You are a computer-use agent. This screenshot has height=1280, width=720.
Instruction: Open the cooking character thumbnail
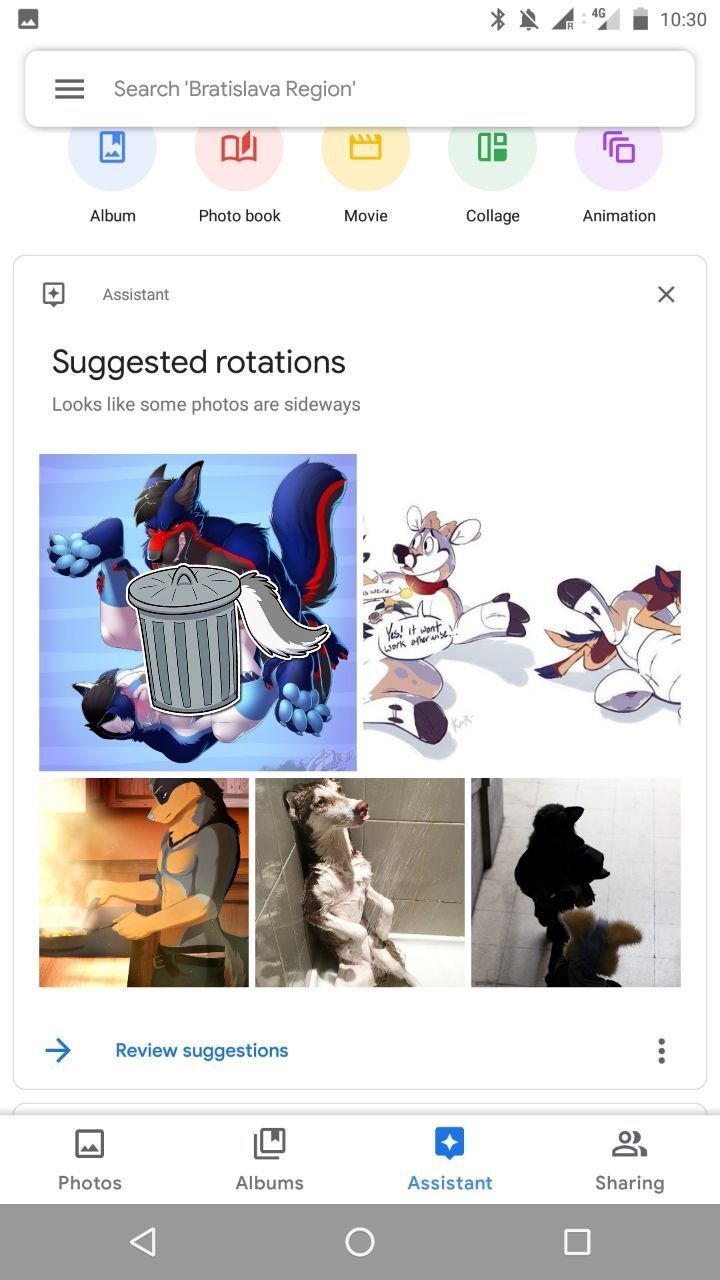144,883
